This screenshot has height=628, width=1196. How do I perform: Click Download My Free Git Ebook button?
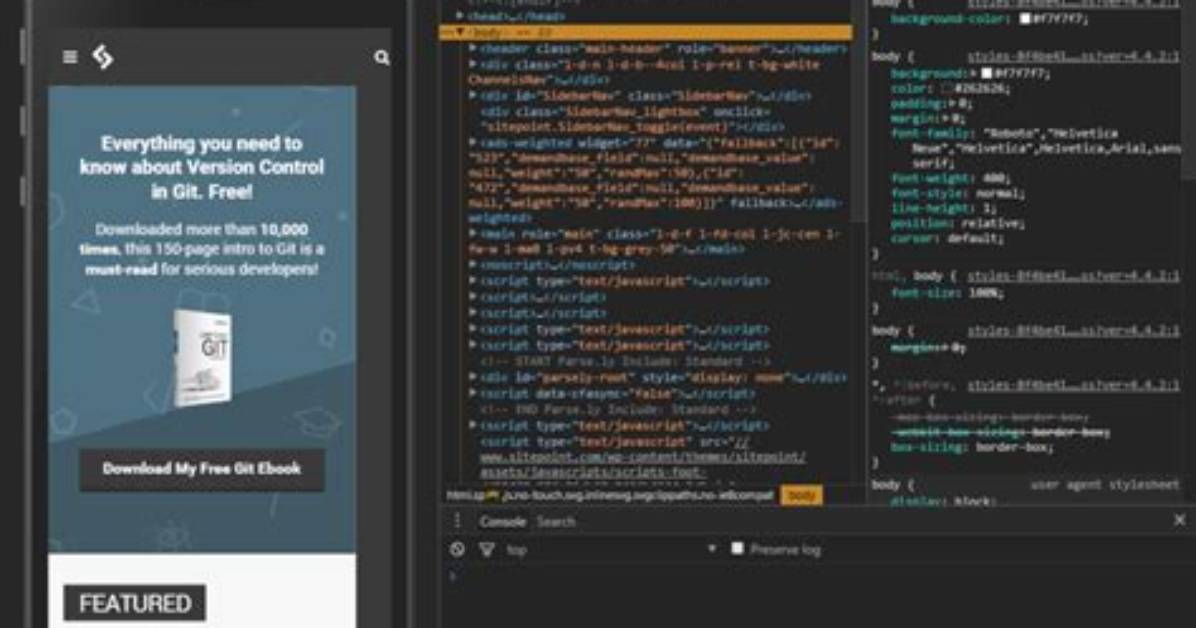(x=202, y=469)
